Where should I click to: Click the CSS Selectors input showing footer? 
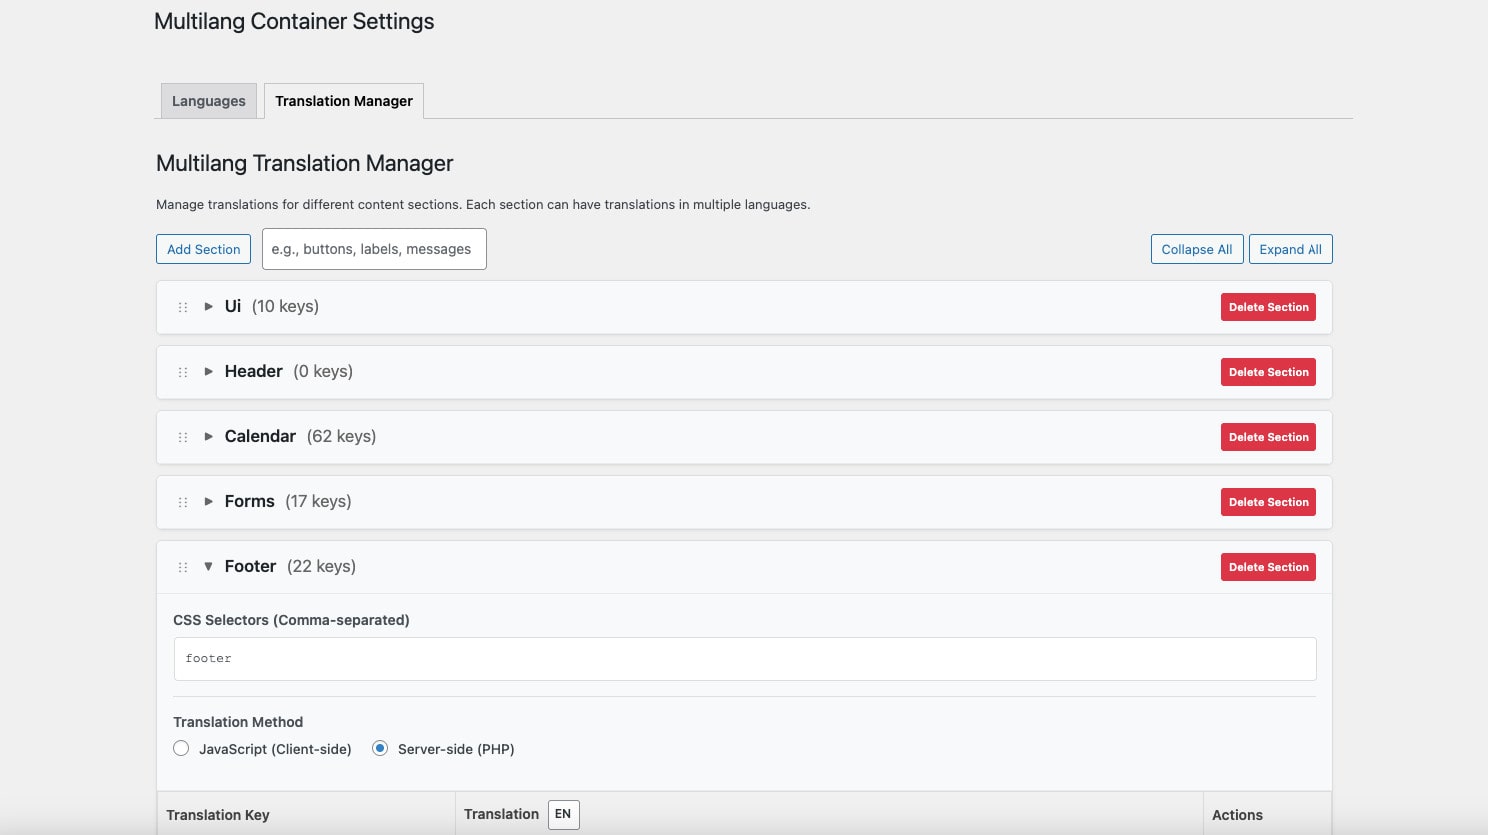[x=744, y=658]
